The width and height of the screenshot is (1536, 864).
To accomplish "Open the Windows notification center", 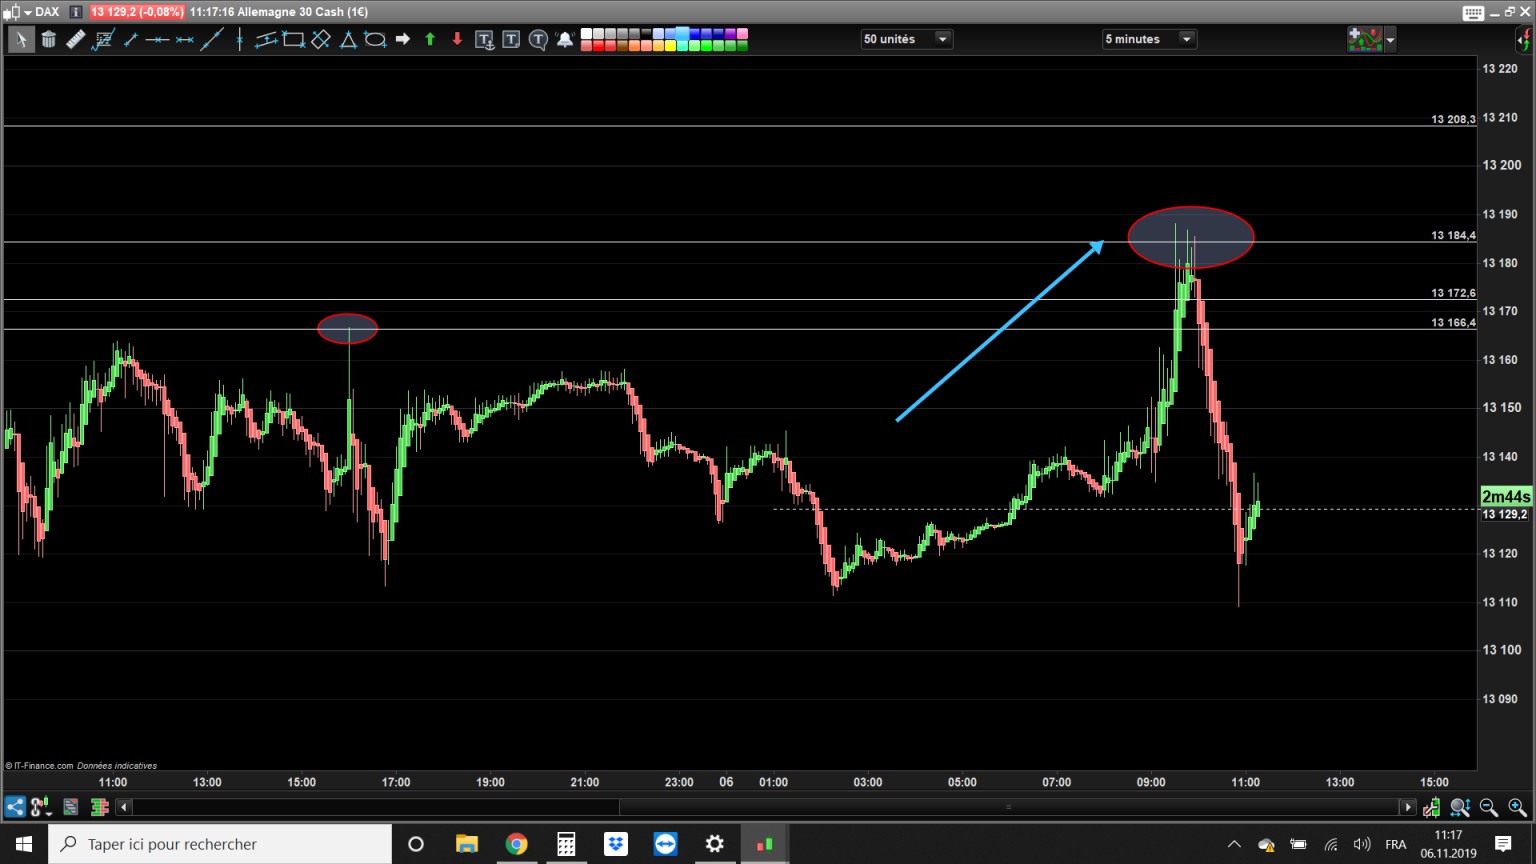I will (x=1503, y=844).
